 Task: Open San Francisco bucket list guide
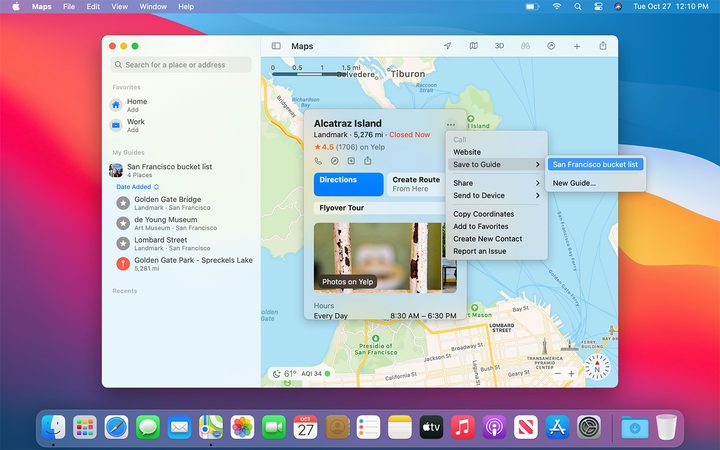click(x=180, y=170)
